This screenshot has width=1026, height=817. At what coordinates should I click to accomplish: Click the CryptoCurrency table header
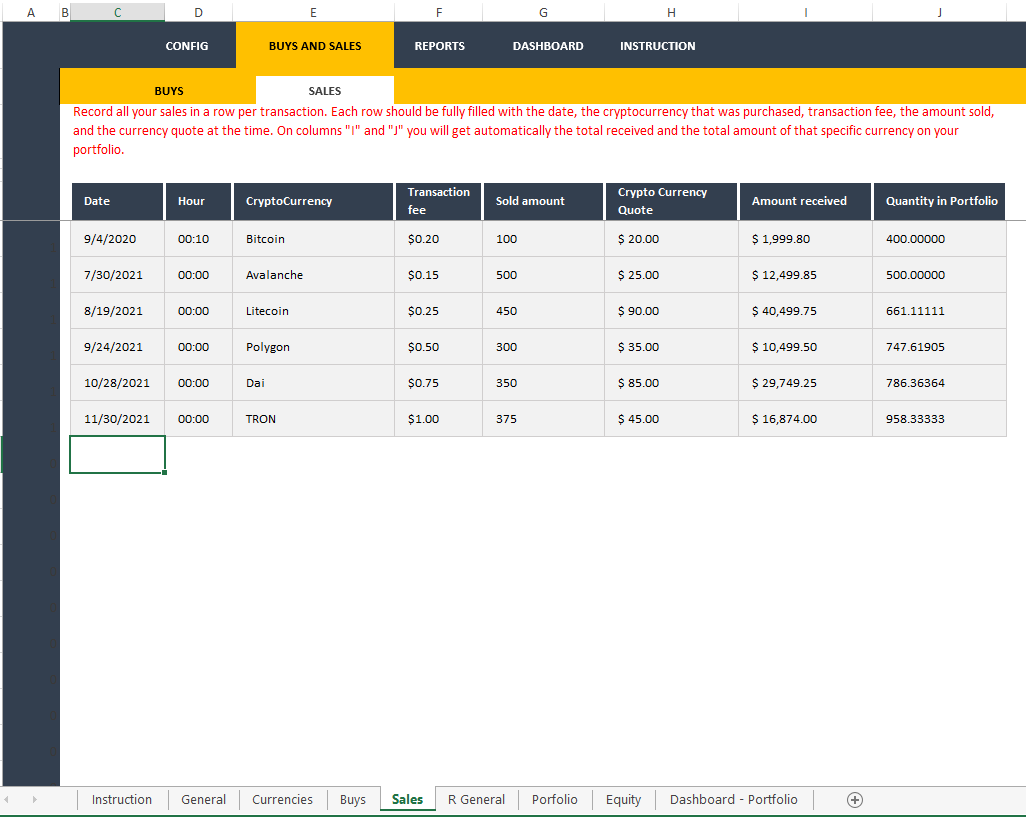point(313,201)
